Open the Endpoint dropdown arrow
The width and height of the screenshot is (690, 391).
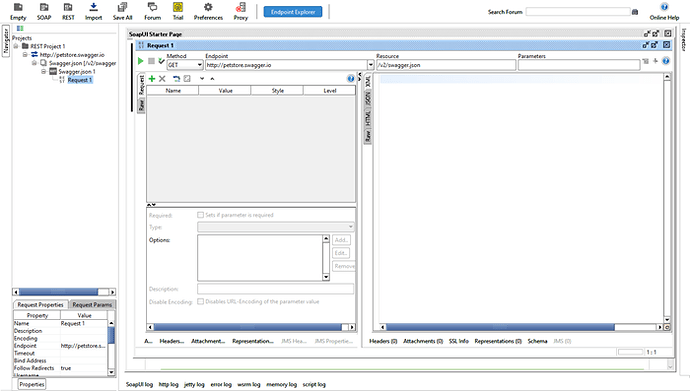click(x=371, y=65)
